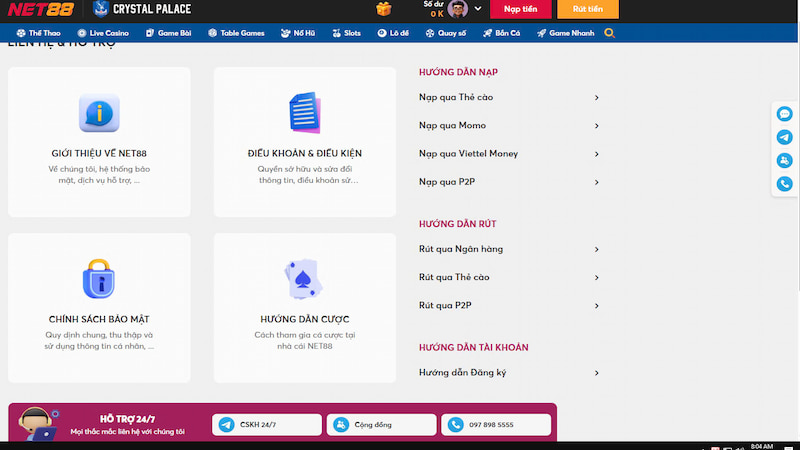Click the chat bubble icon in right sidebar
800x450 pixels.
[785, 115]
